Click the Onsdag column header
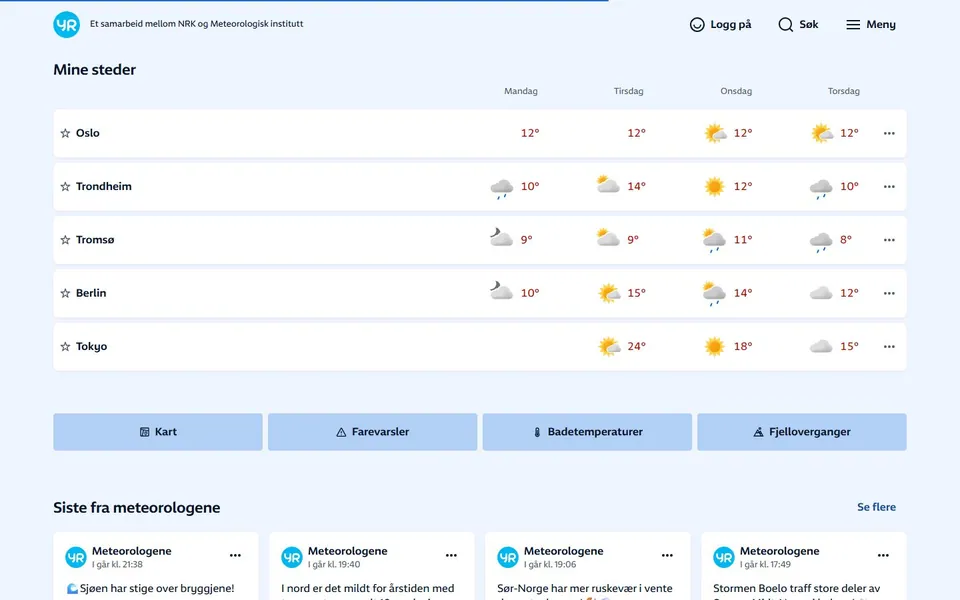This screenshot has height=600, width=960. pos(736,91)
